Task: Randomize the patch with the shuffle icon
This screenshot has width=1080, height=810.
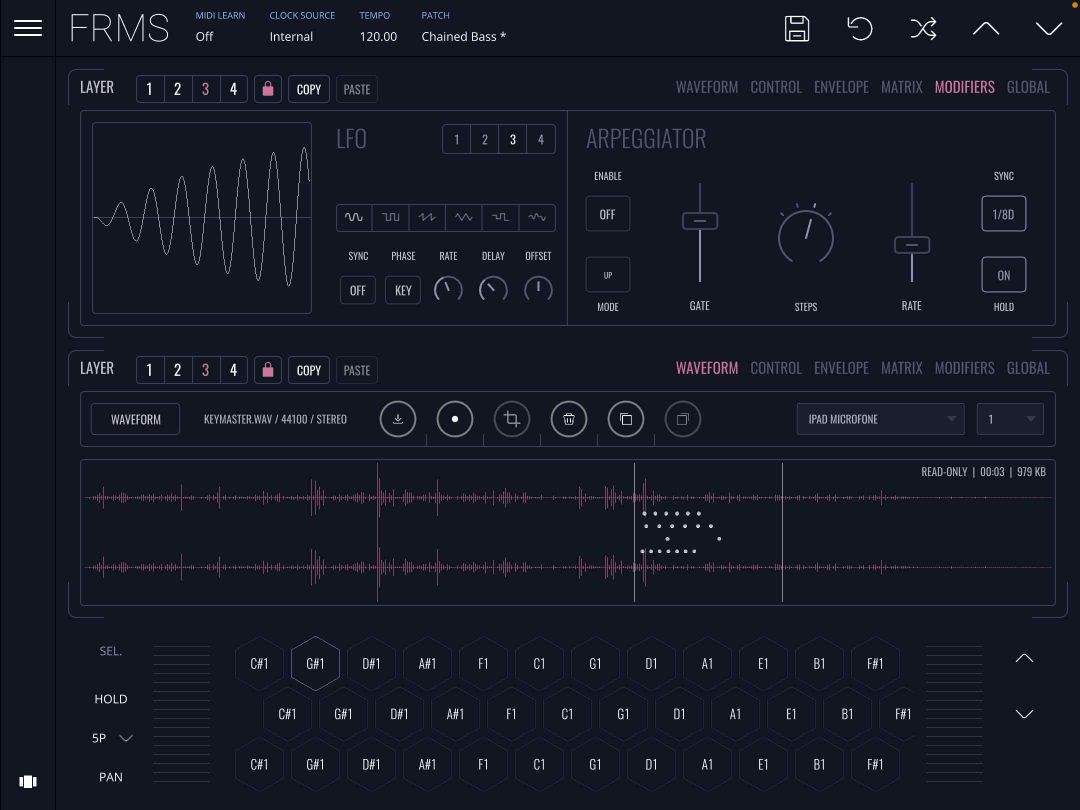Action: point(924,29)
